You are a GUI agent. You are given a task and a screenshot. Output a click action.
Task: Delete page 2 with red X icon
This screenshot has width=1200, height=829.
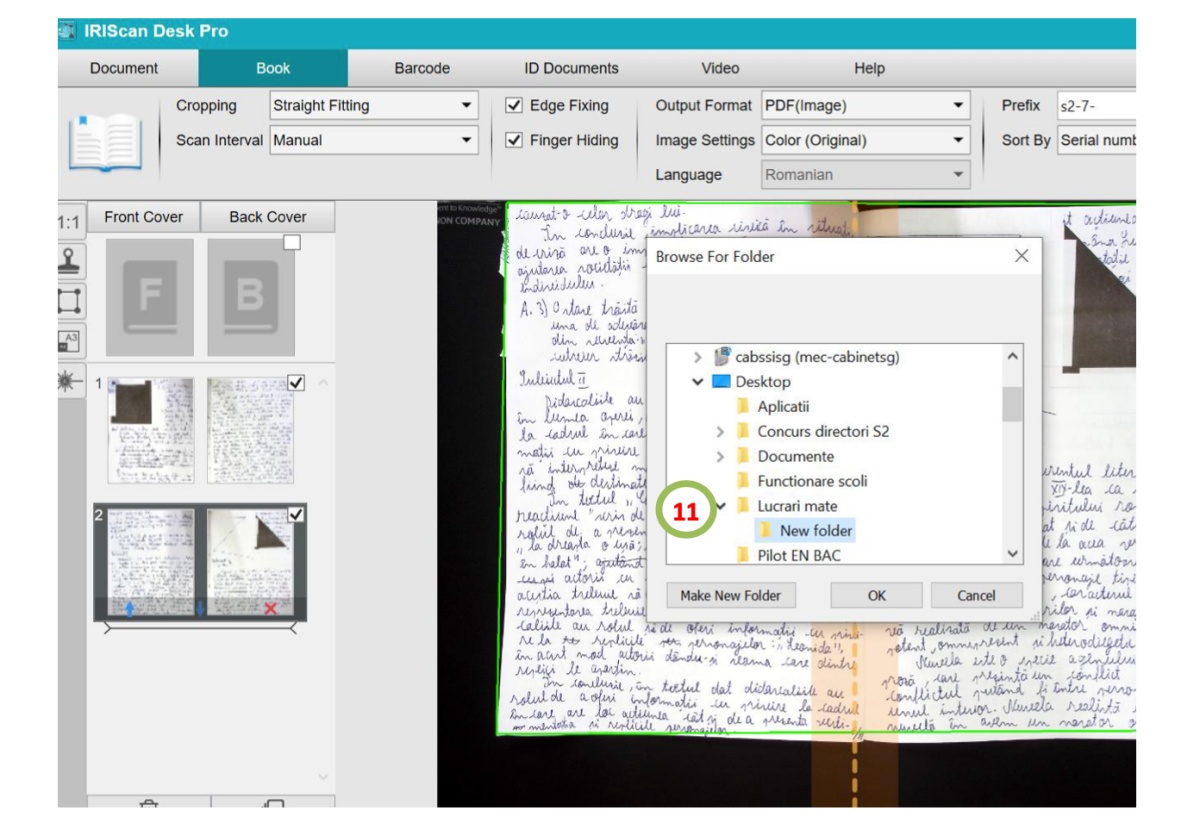270,608
